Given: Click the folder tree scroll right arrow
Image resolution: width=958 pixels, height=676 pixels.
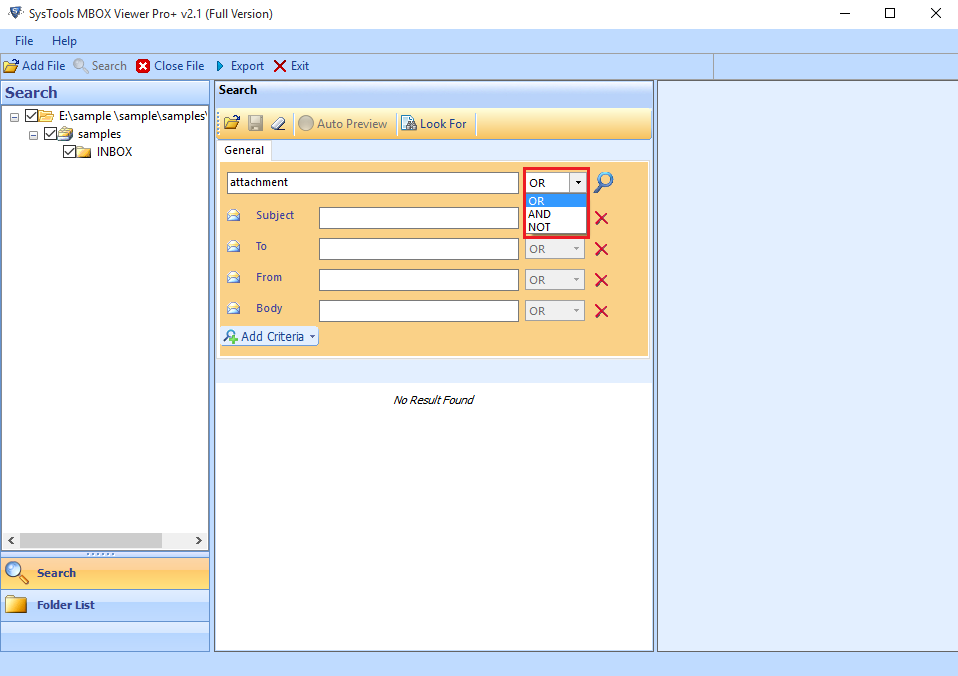Looking at the screenshot, I should (199, 540).
